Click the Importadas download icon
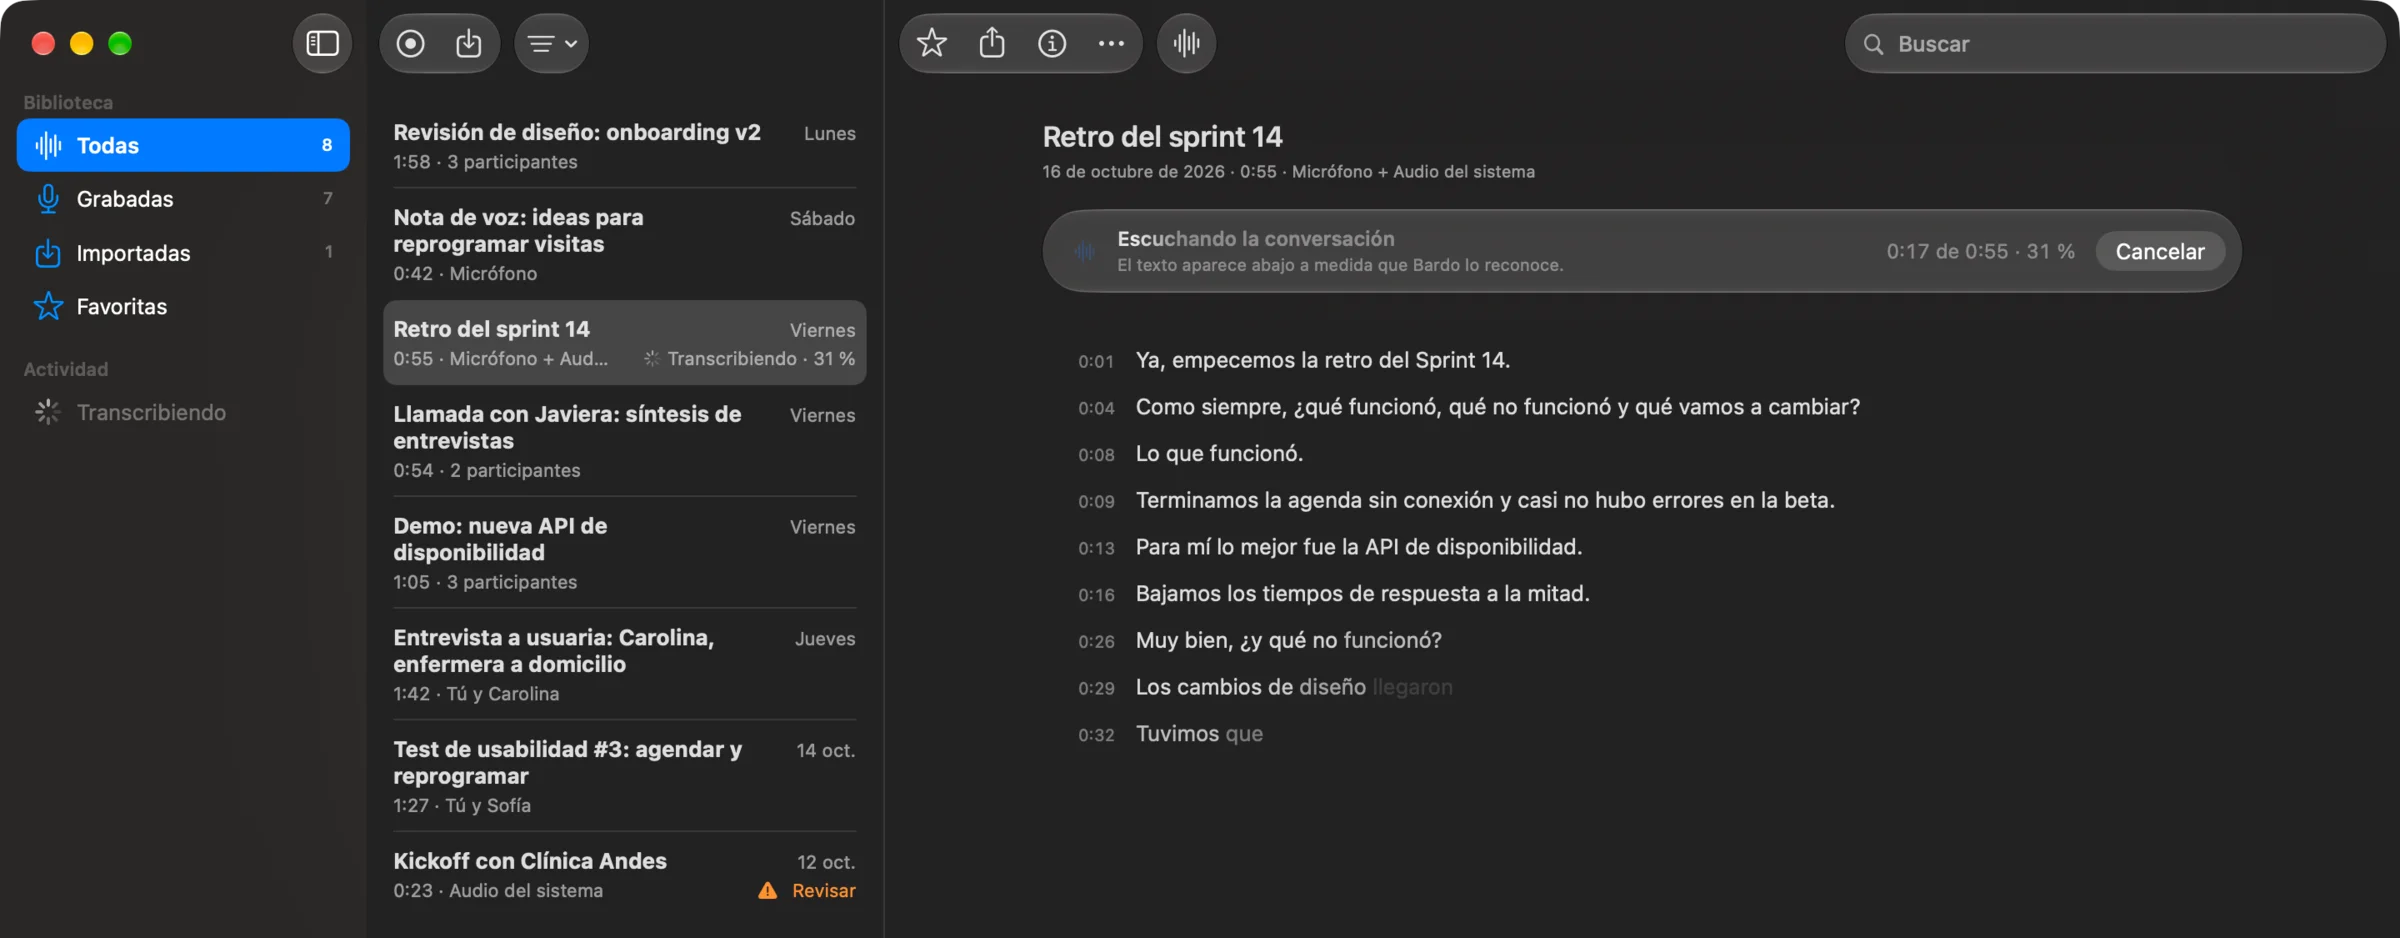 [x=47, y=253]
